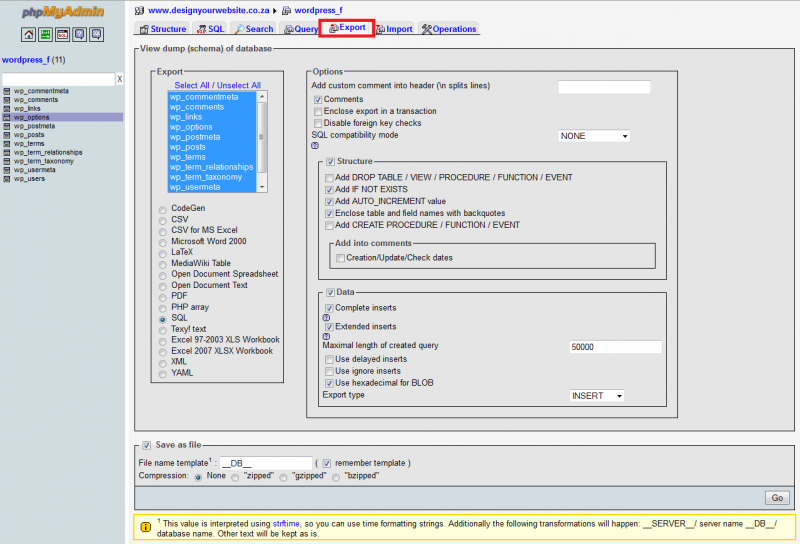Viewport: 800px width, 544px height.
Task: Open the Import tab
Action: (x=394, y=29)
